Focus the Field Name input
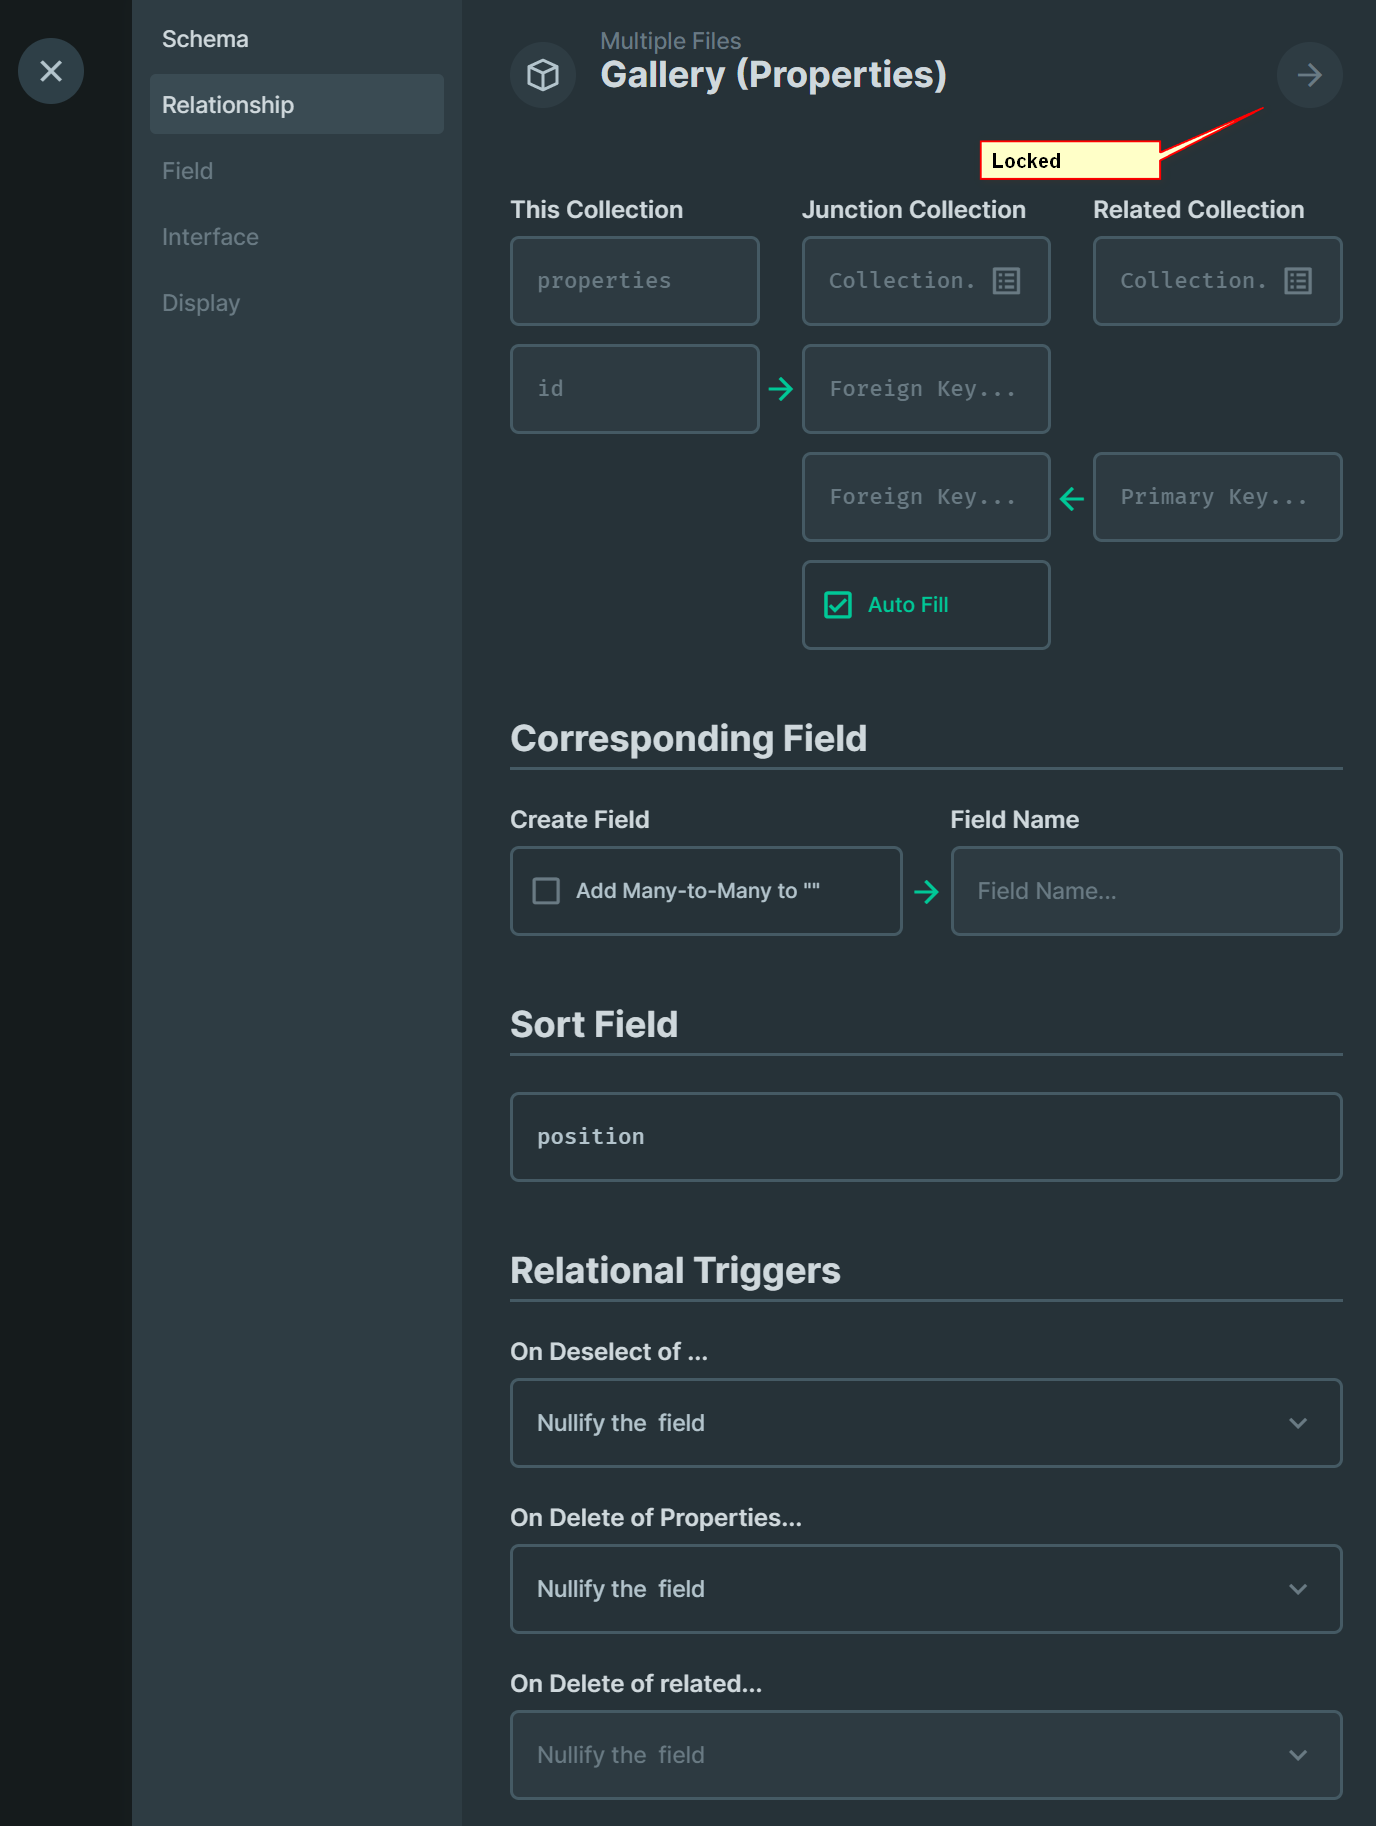This screenshot has width=1376, height=1826. 1147,891
